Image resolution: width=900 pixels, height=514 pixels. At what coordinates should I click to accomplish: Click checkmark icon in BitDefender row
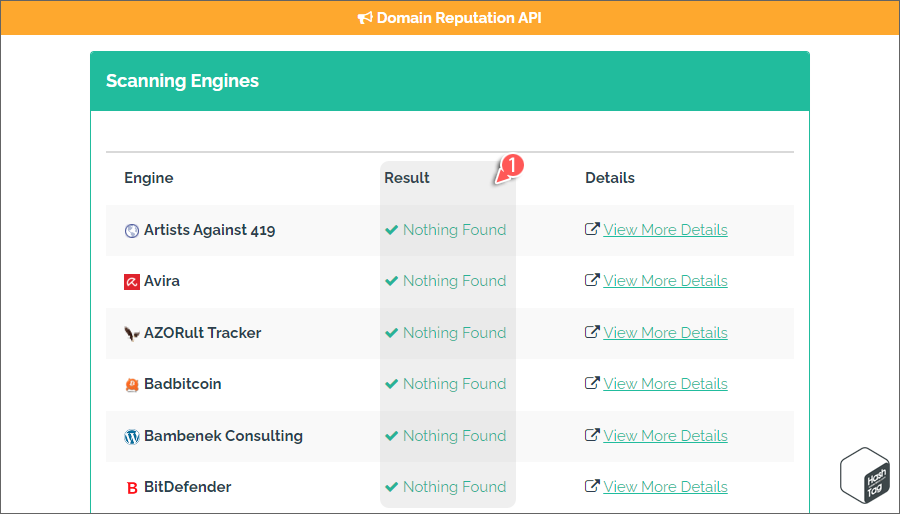(x=391, y=487)
